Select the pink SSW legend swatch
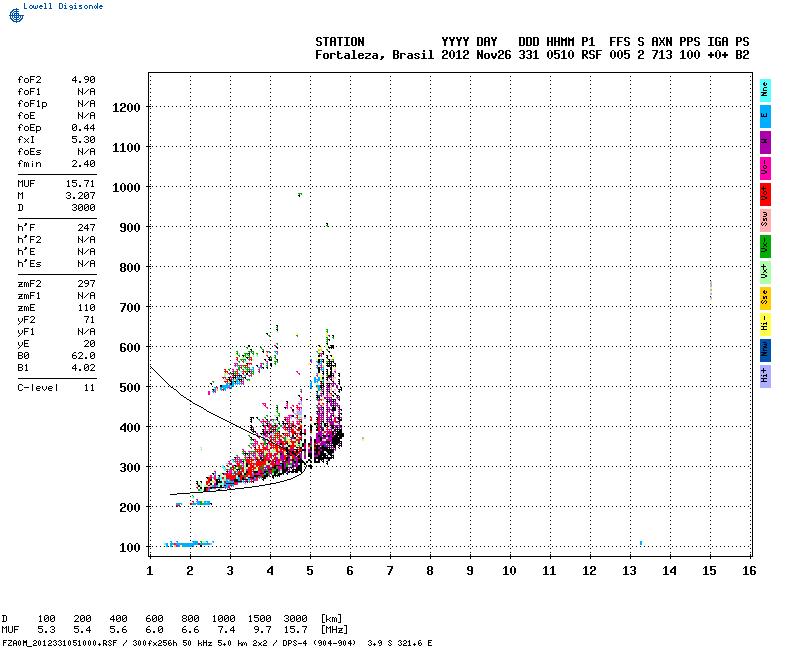The image size is (800, 650). click(x=765, y=220)
